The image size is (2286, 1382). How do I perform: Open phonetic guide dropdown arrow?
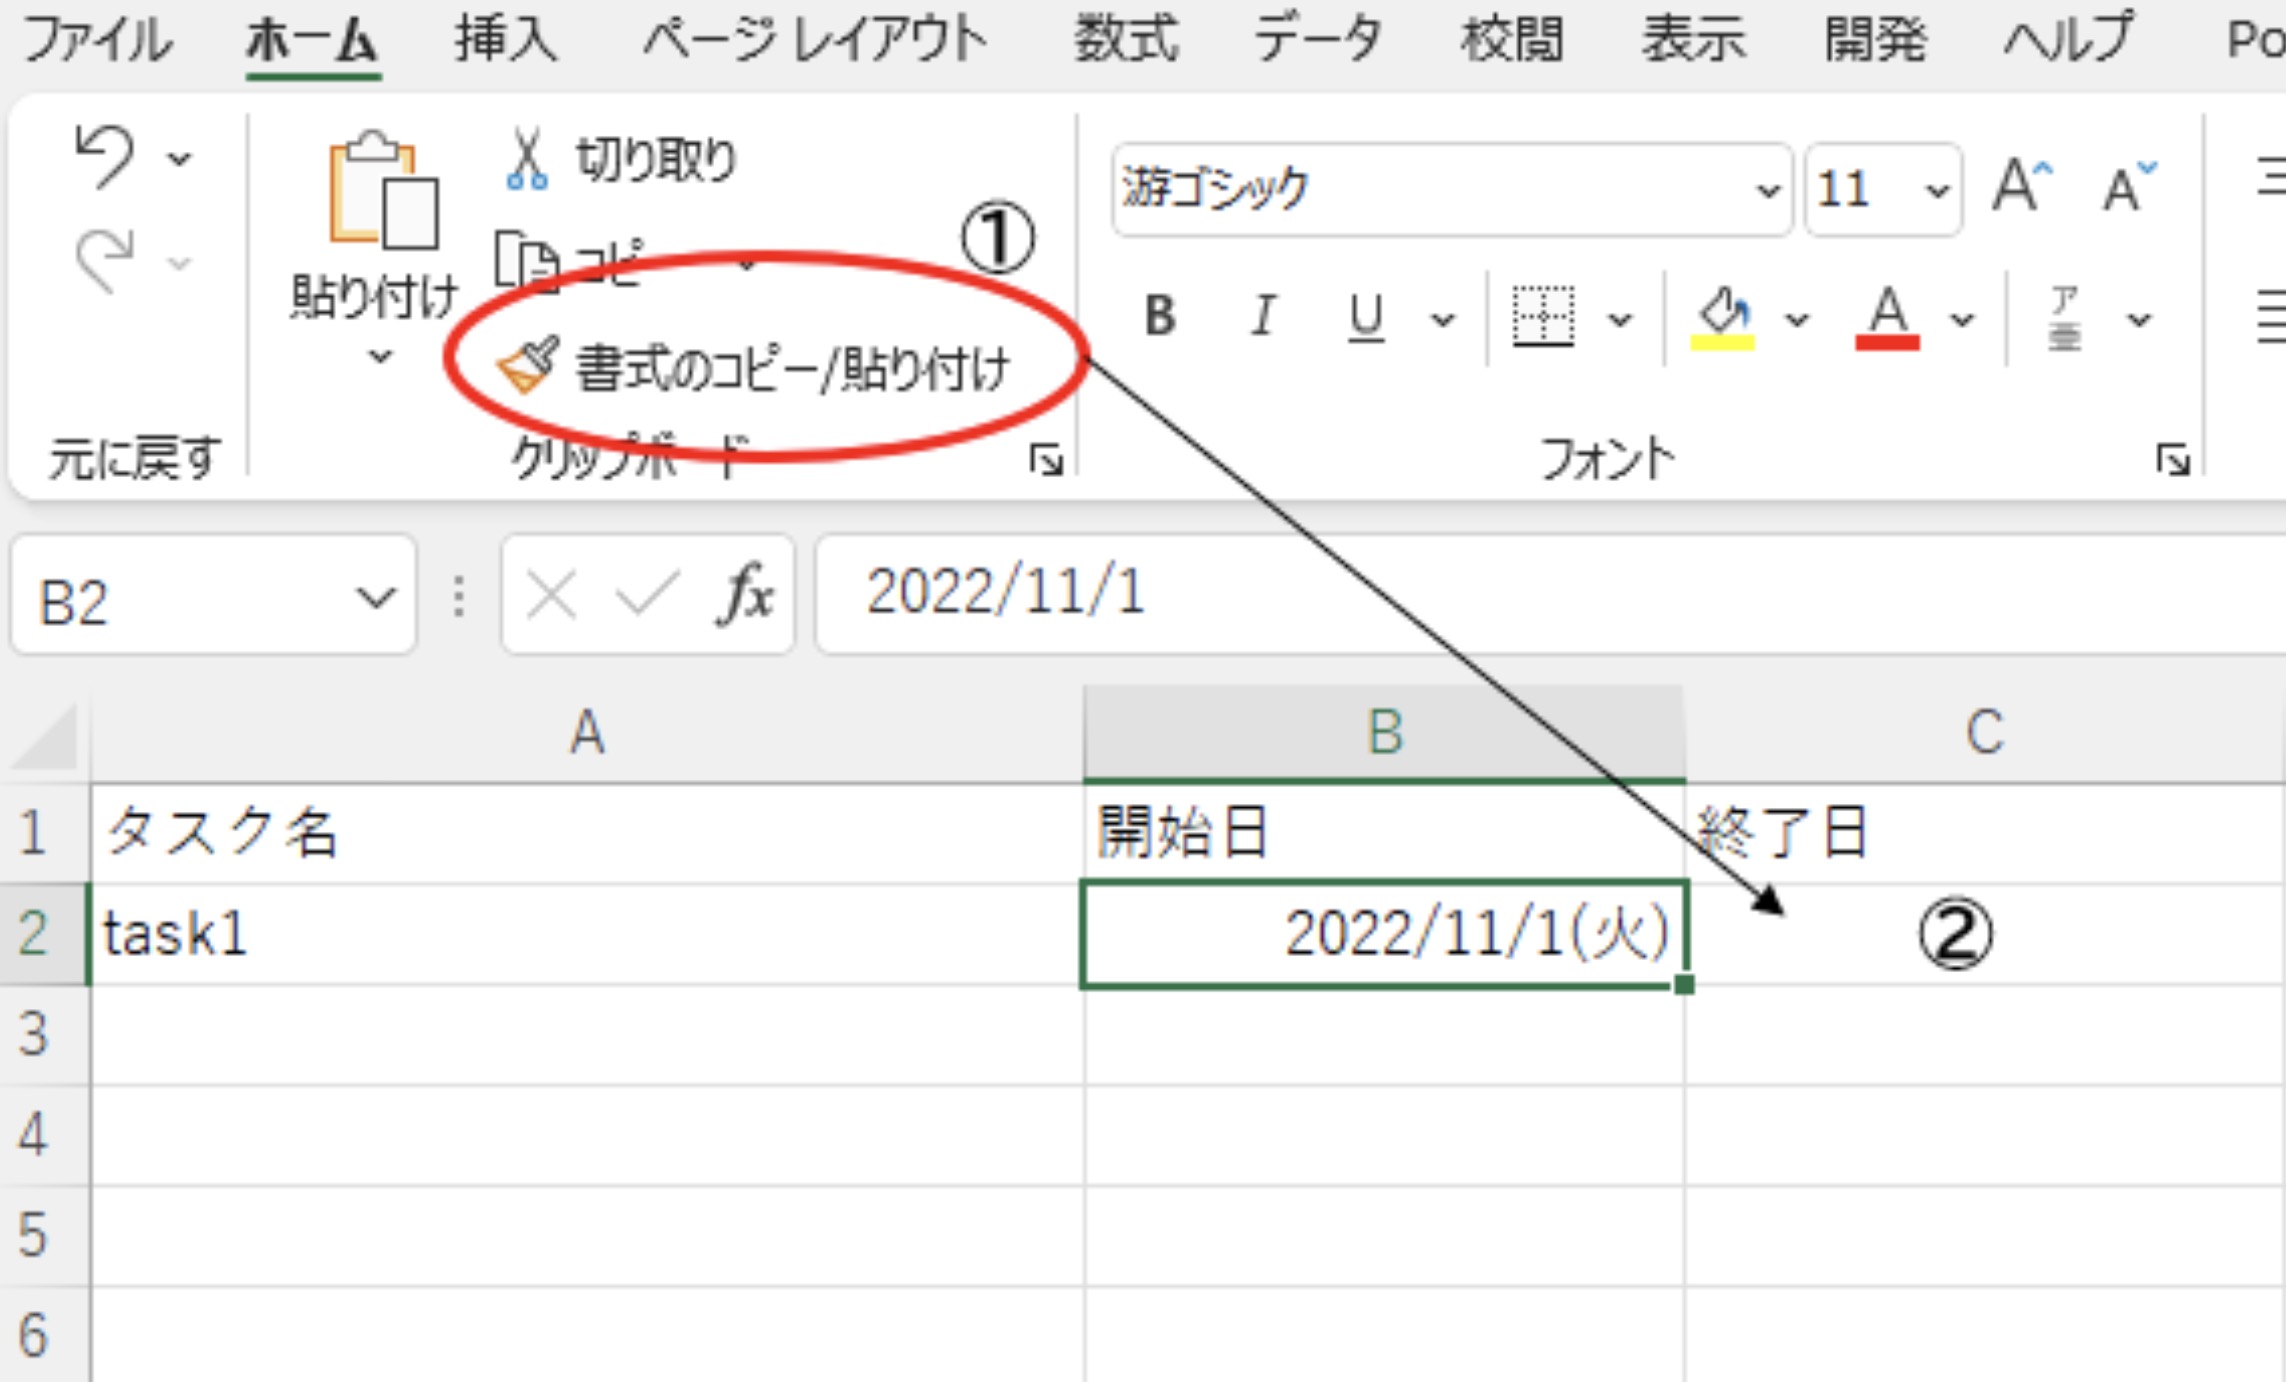[2139, 320]
